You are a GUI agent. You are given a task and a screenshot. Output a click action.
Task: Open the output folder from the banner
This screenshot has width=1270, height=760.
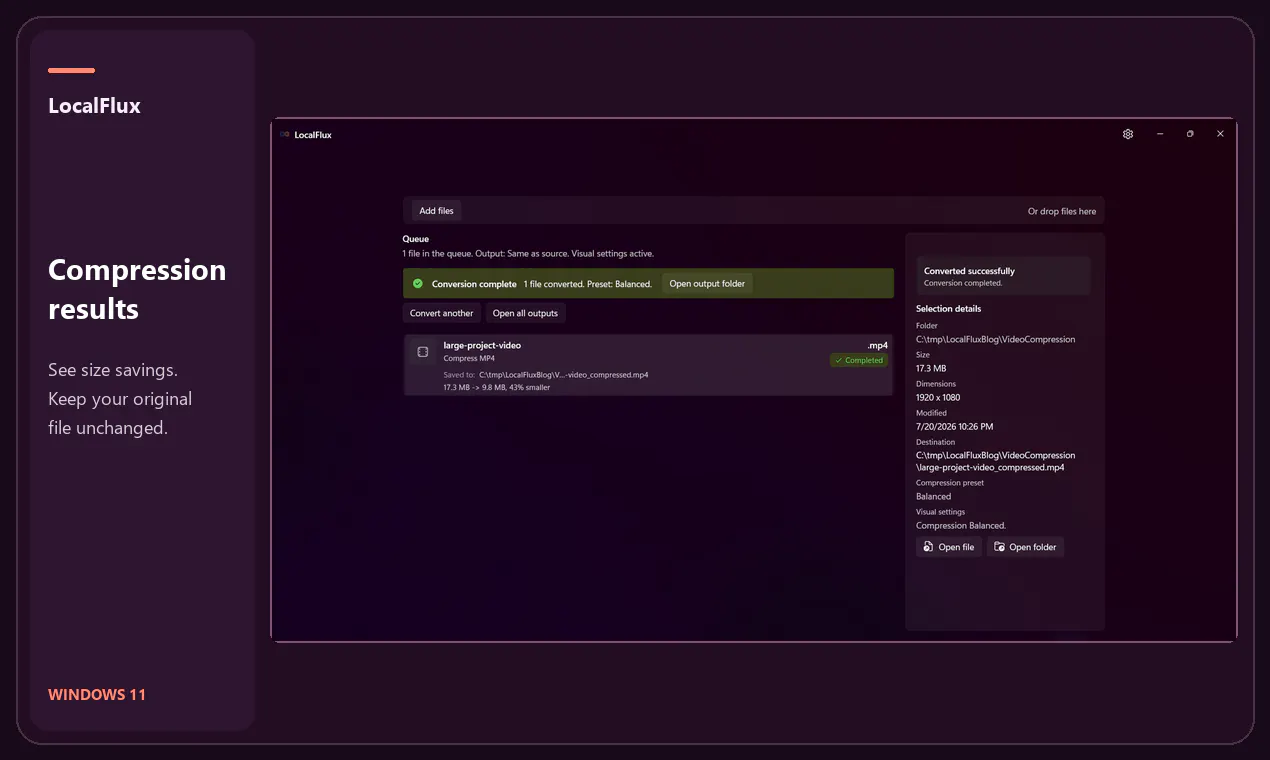click(x=707, y=284)
